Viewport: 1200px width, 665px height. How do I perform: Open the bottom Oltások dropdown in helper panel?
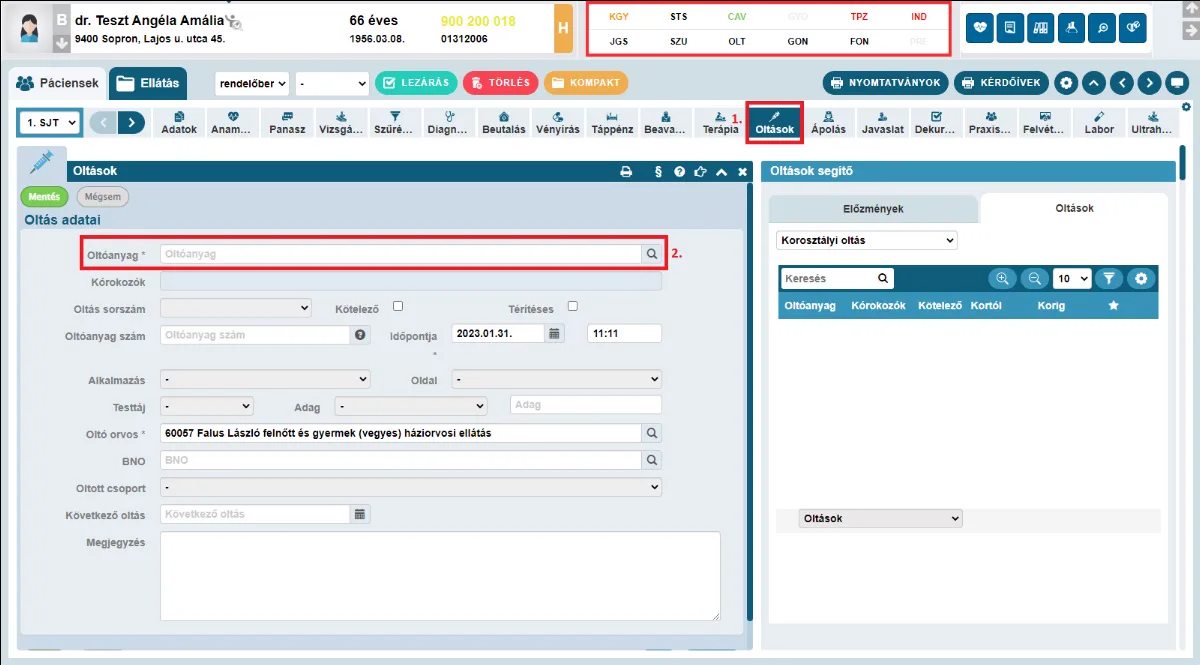coord(881,519)
